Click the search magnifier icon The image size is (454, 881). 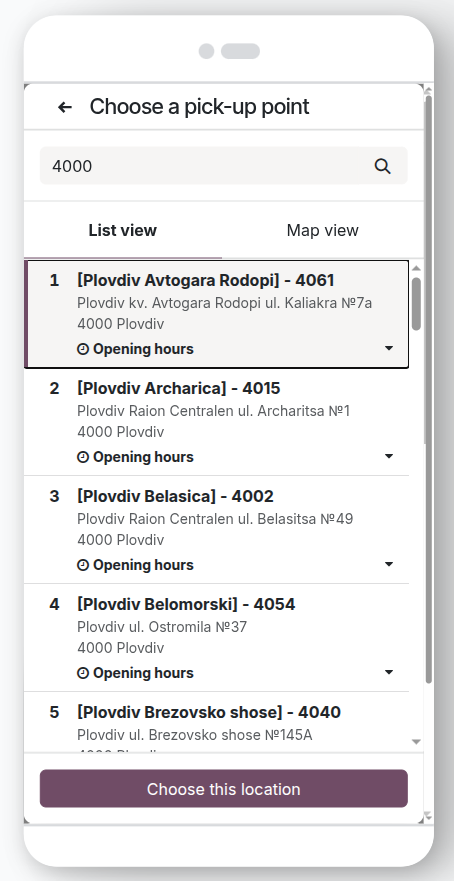[383, 166]
